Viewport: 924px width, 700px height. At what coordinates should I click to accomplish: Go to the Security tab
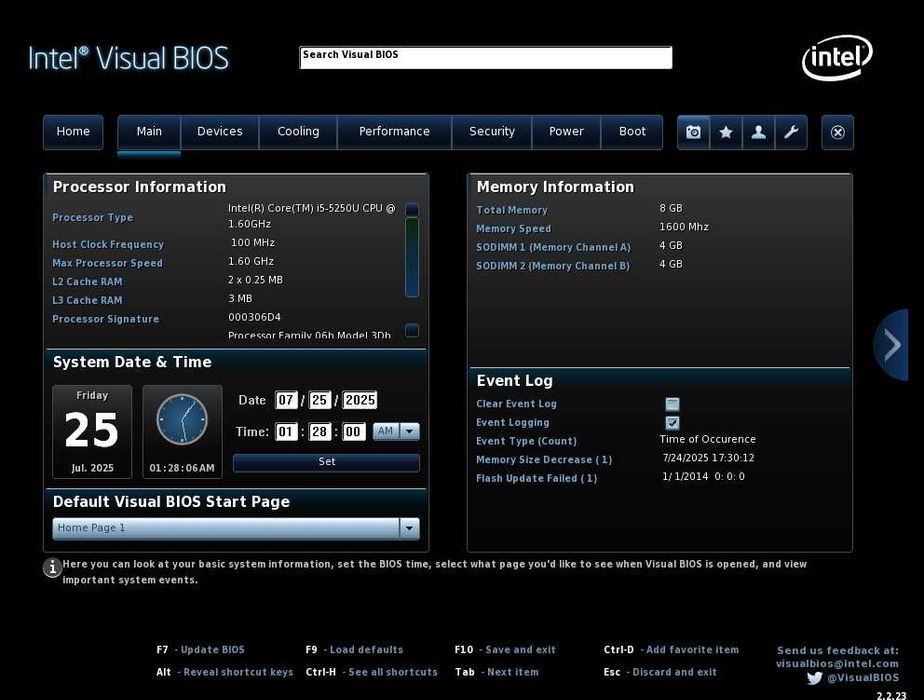pos(492,132)
